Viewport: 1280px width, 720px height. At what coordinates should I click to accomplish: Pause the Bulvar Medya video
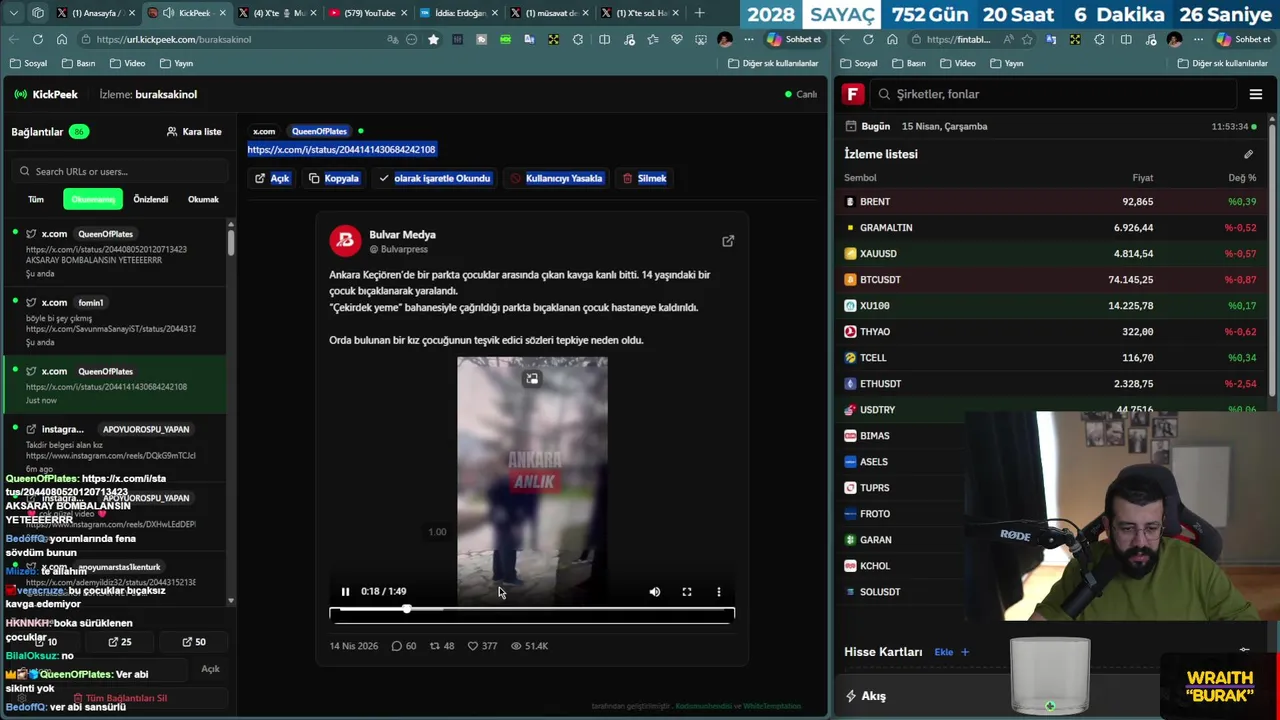345,591
